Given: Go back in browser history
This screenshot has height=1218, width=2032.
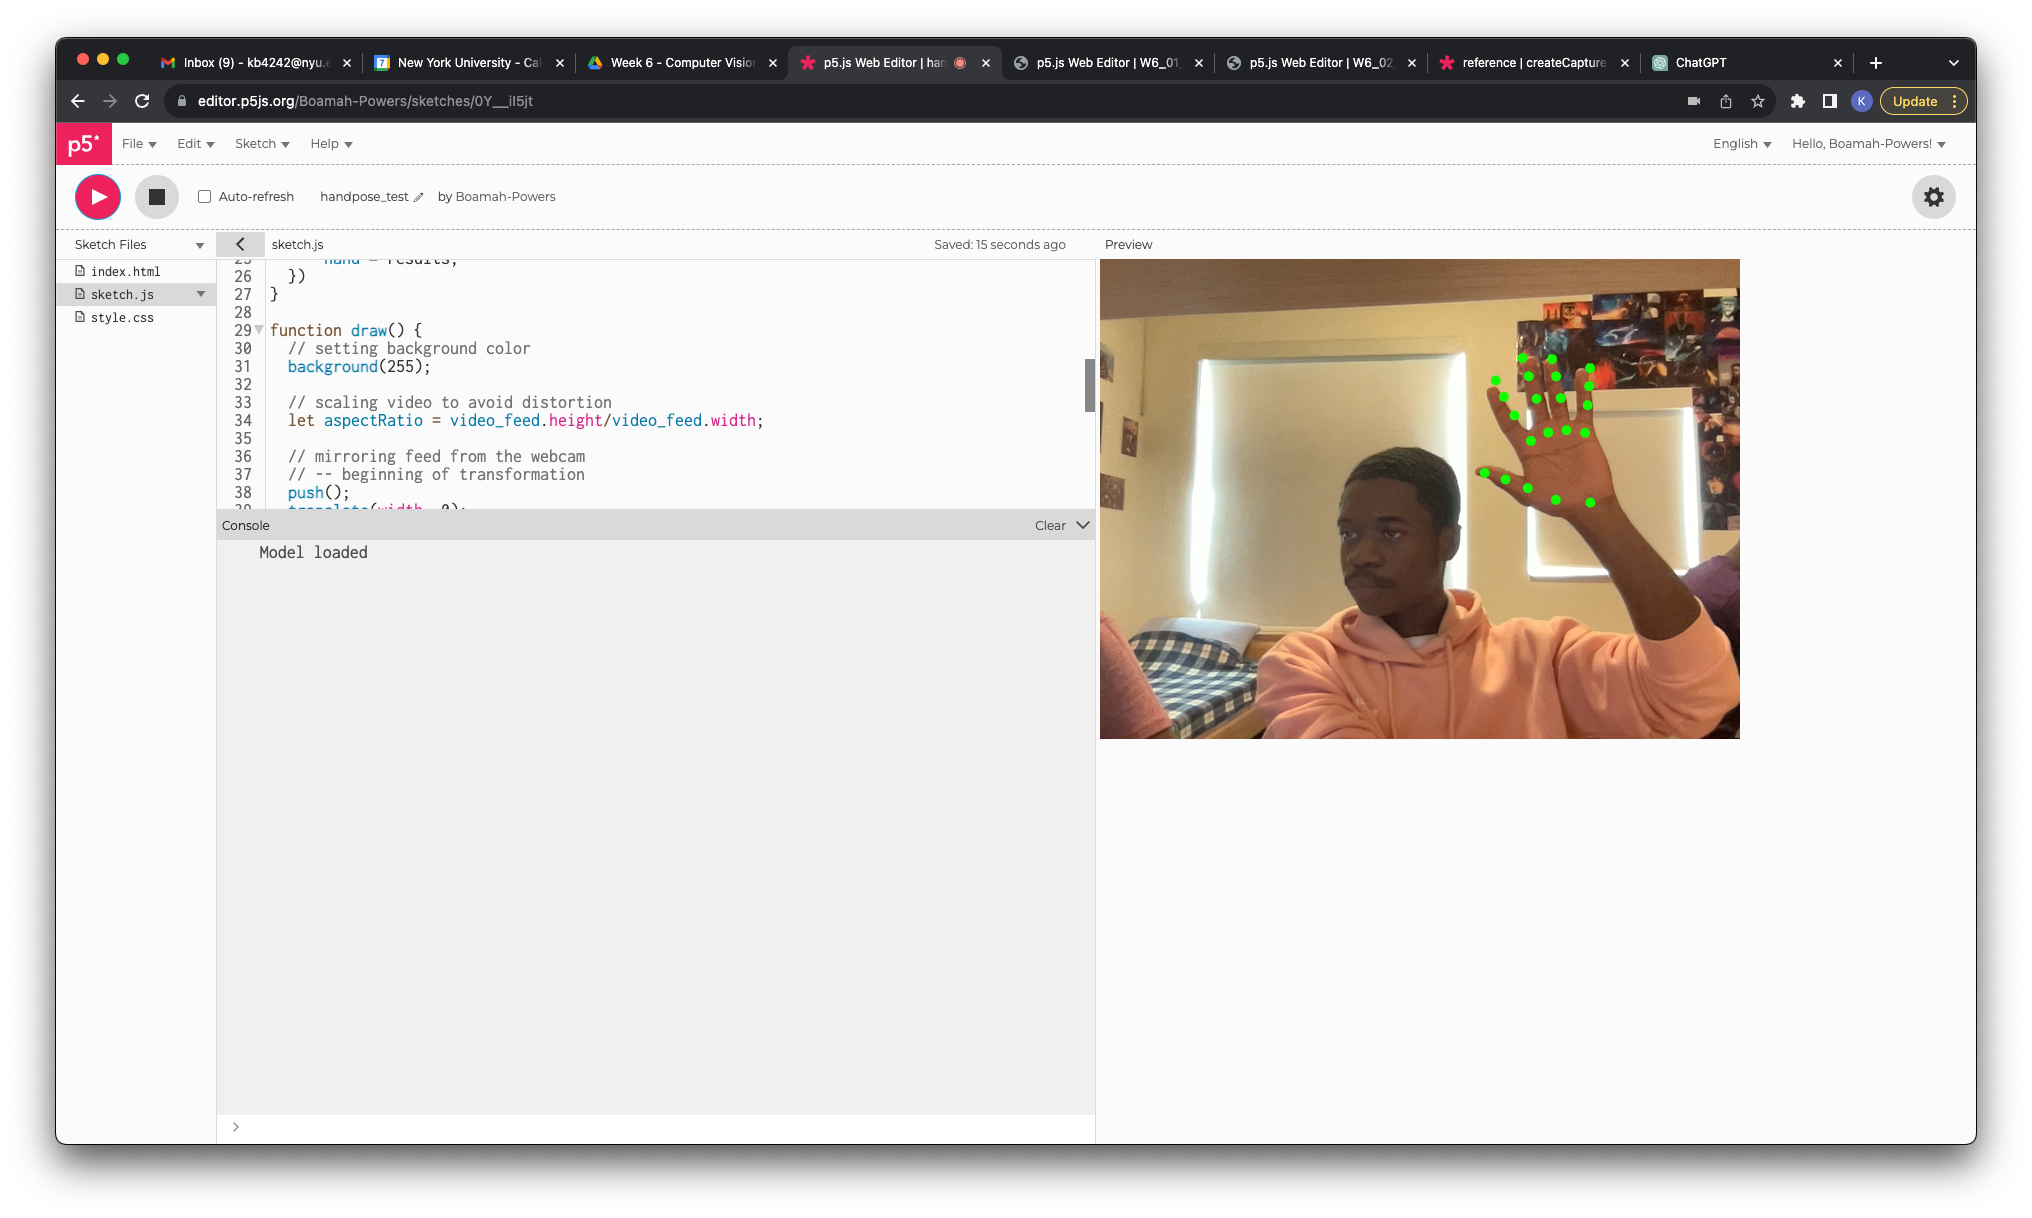Looking at the screenshot, I should click(x=78, y=101).
